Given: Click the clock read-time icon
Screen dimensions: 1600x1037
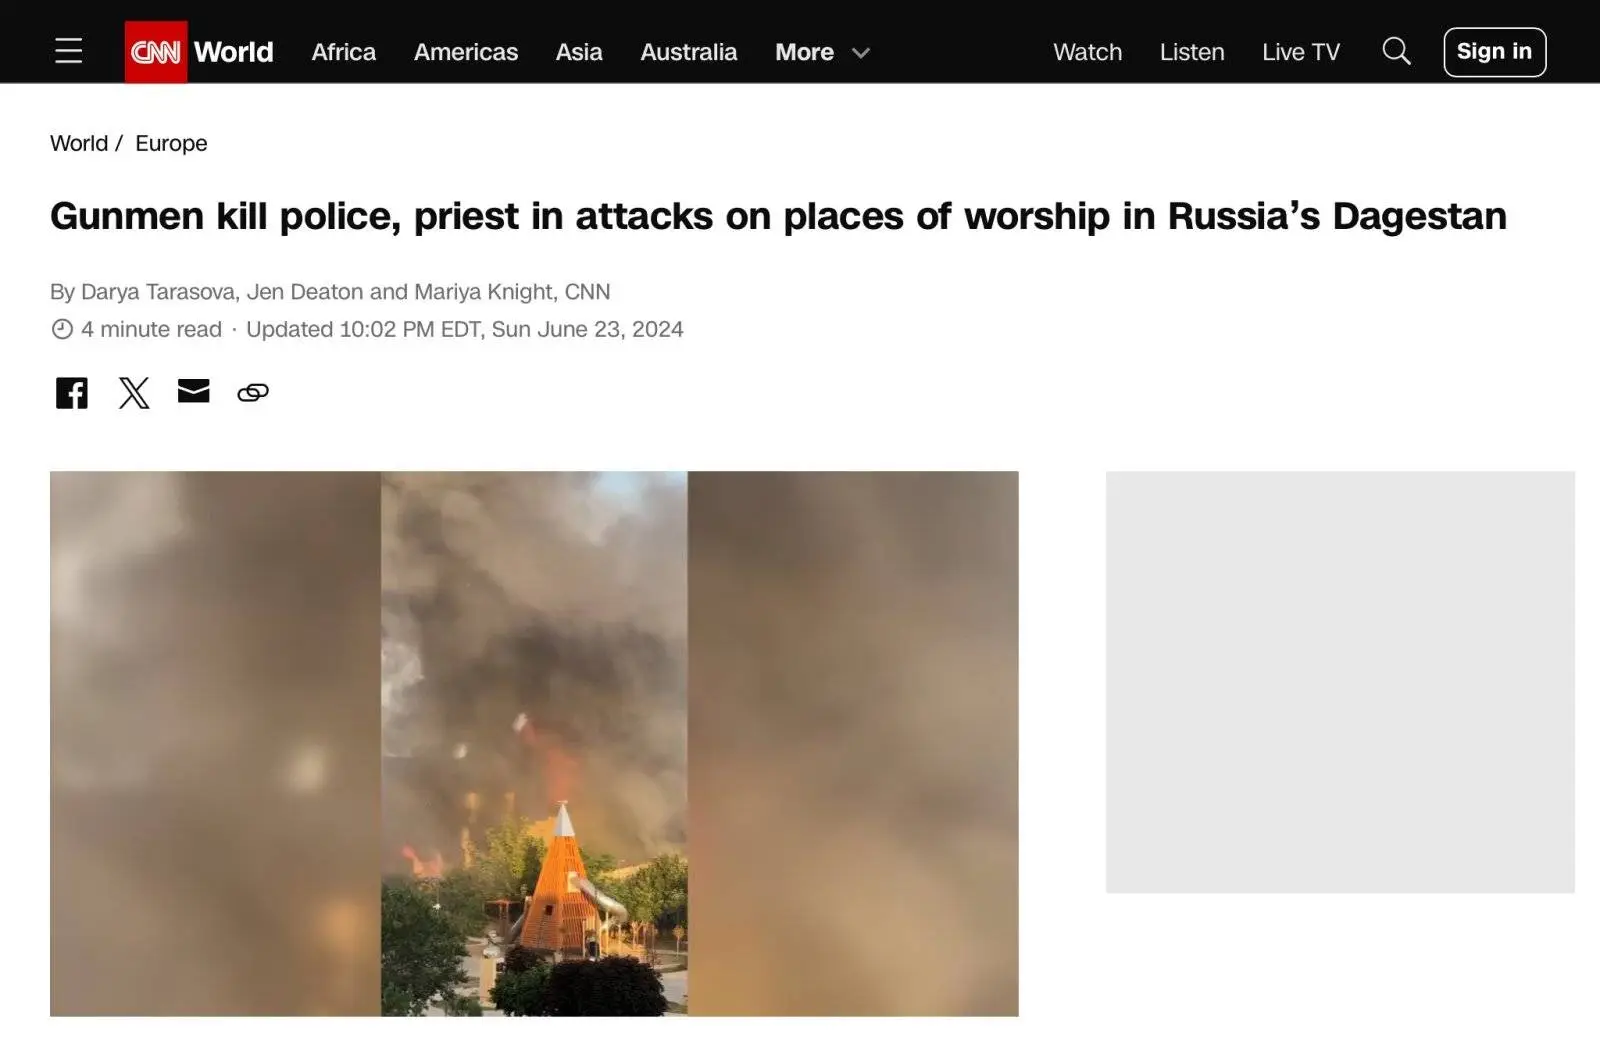Looking at the screenshot, I should click(62, 329).
